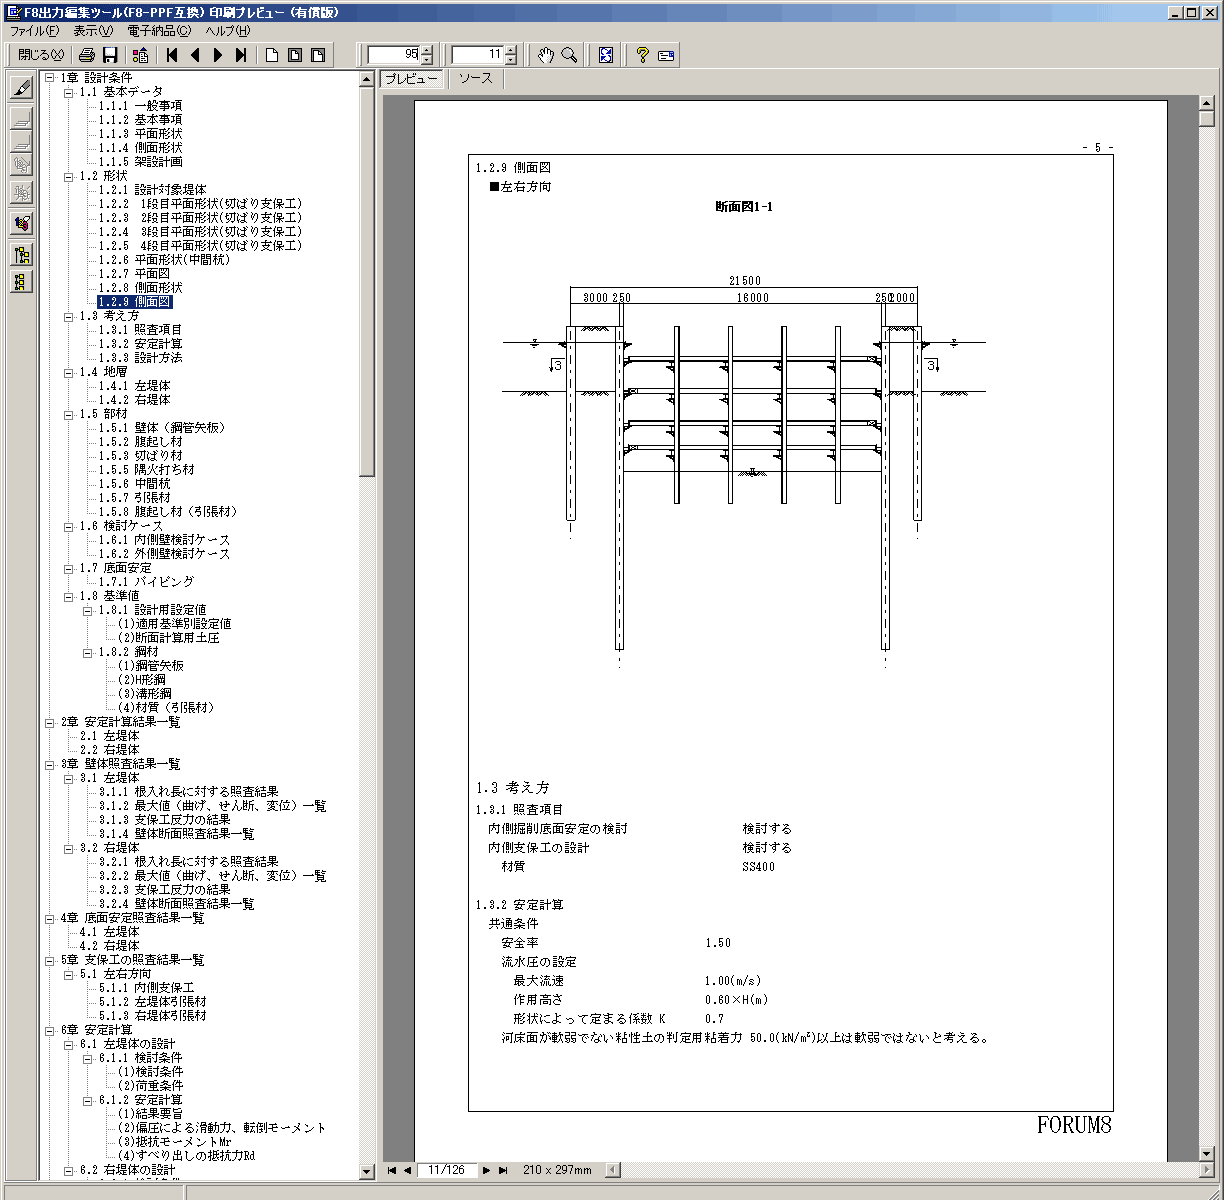
Task: Select tree item 1.1.1 一般事項
Action: click(x=140, y=105)
